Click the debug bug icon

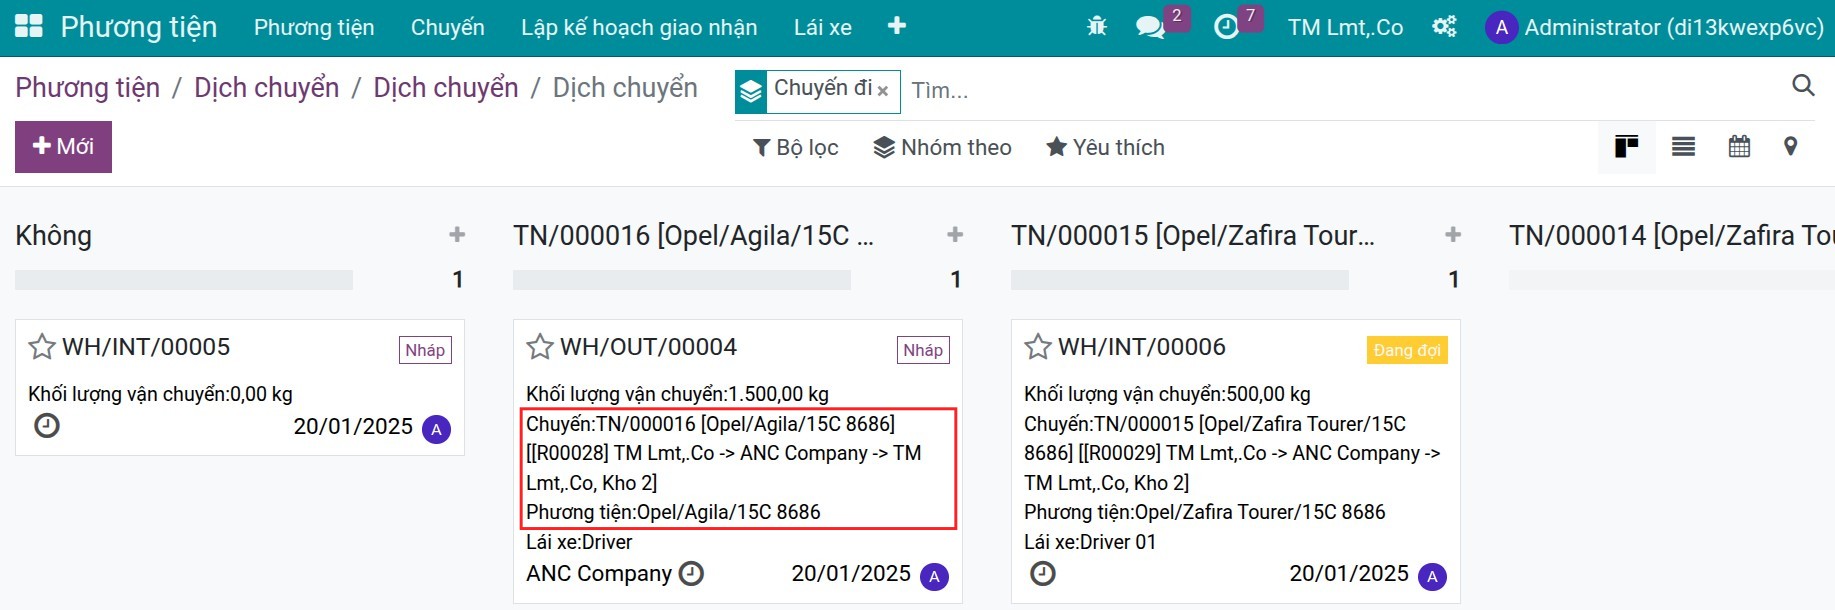(1097, 27)
